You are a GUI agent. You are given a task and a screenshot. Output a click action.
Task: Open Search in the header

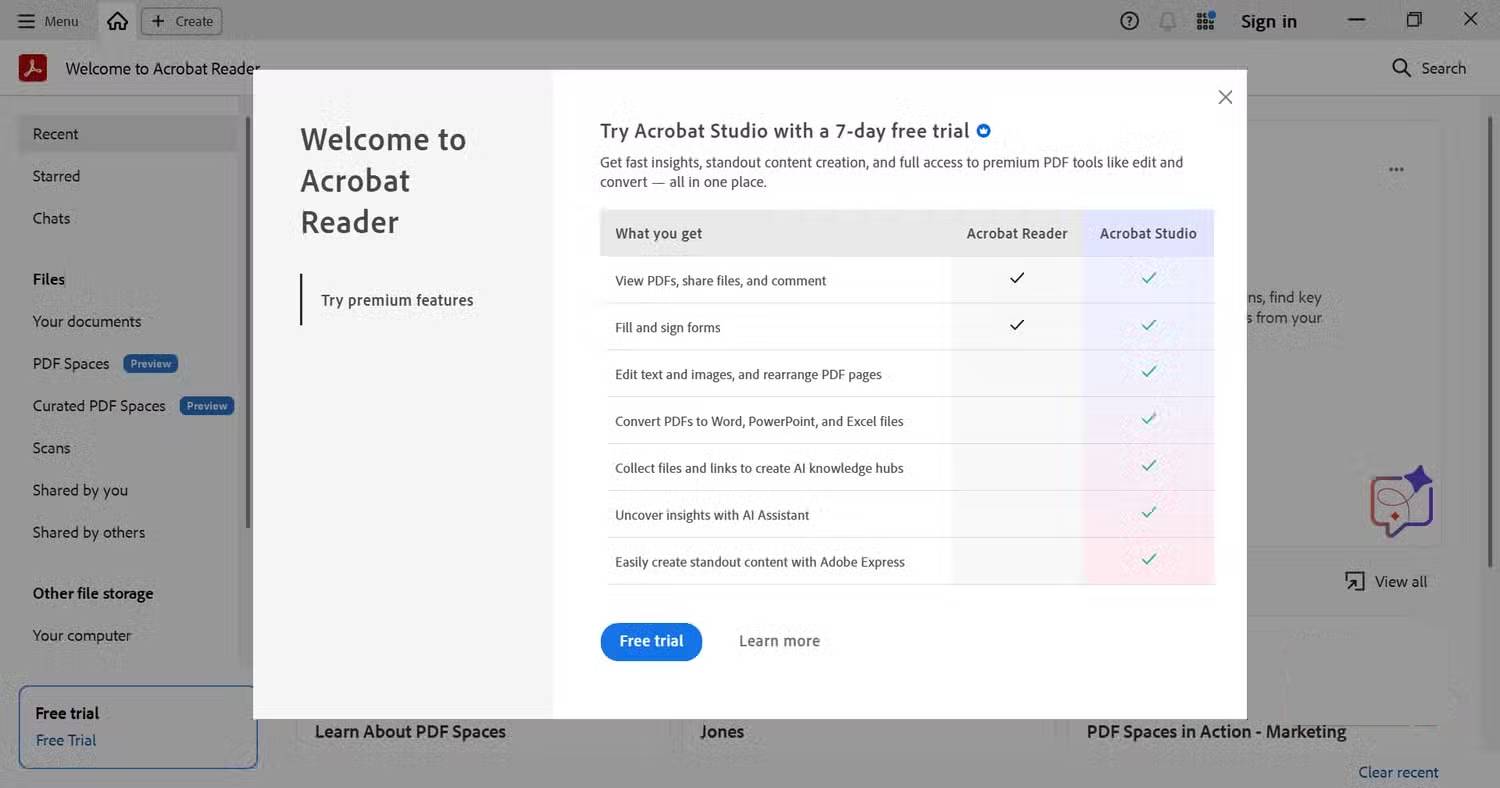[1429, 68]
